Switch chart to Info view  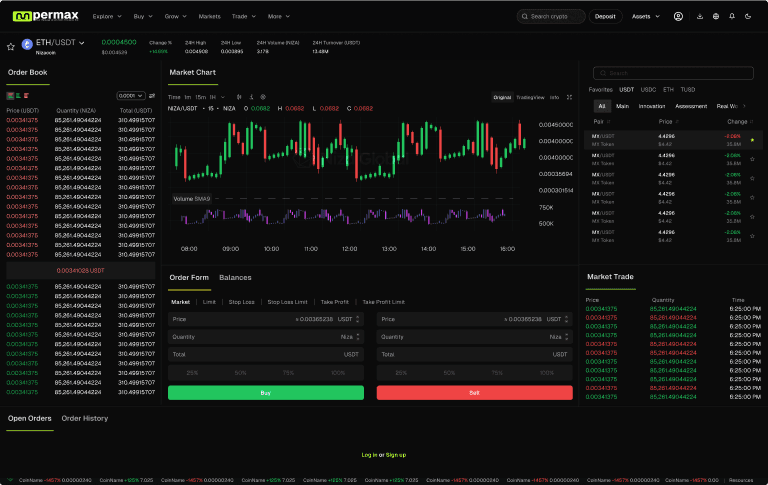click(554, 97)
